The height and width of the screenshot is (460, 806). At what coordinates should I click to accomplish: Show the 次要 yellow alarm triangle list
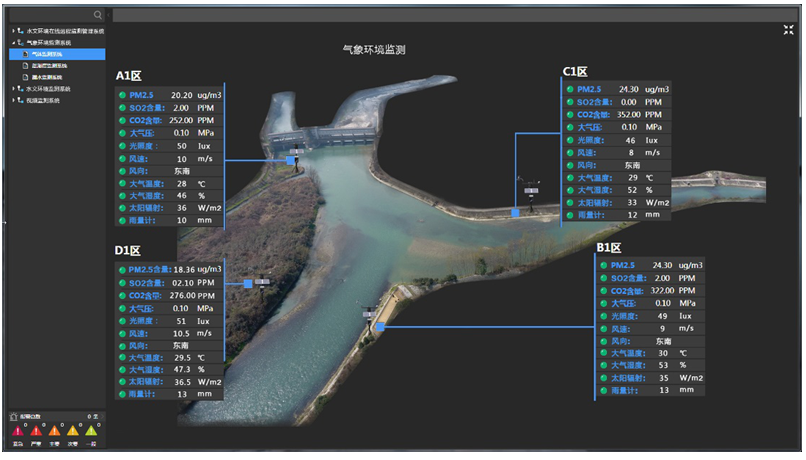[x=72, y=431]
